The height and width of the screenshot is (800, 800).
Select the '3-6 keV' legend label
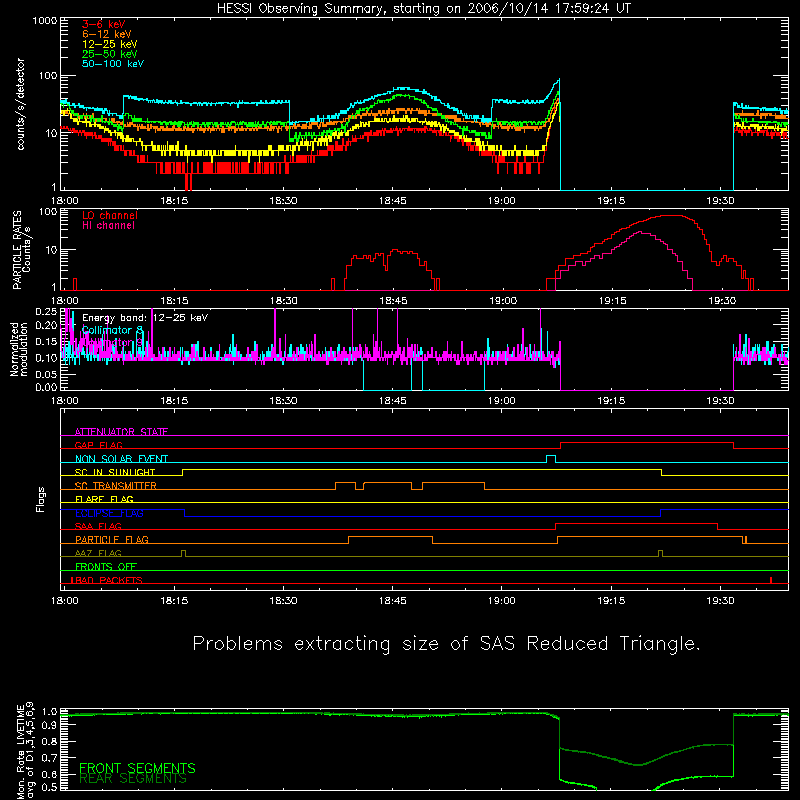pos(103,24)
